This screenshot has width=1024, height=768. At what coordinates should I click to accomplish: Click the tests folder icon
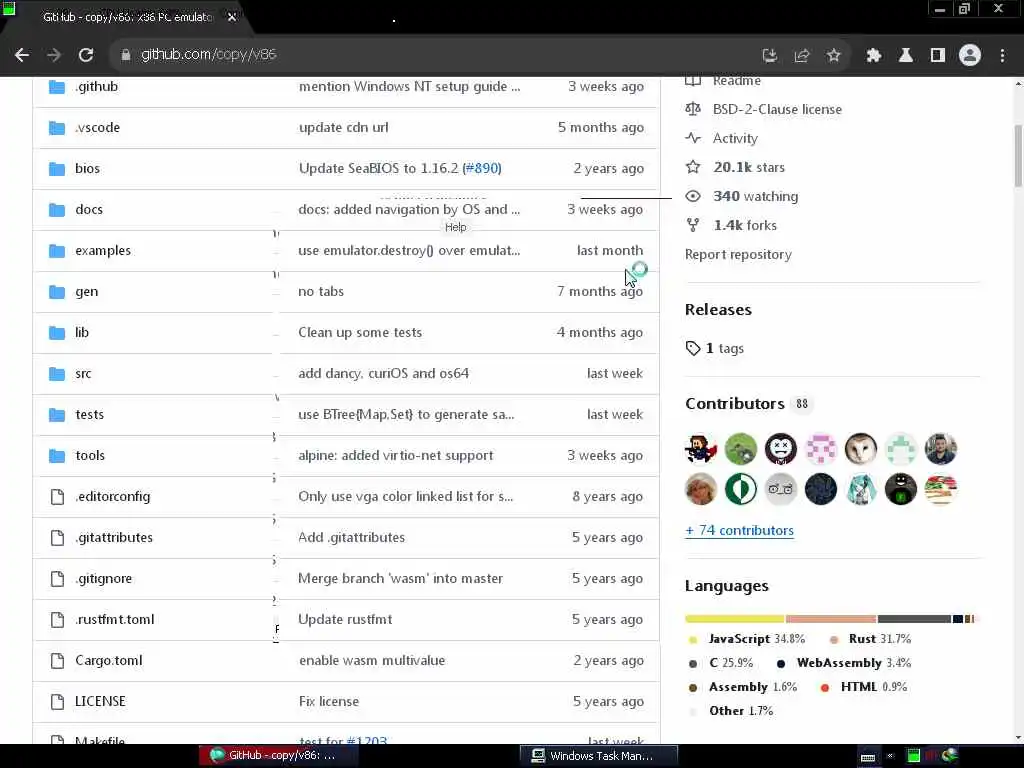coord(57,415)
